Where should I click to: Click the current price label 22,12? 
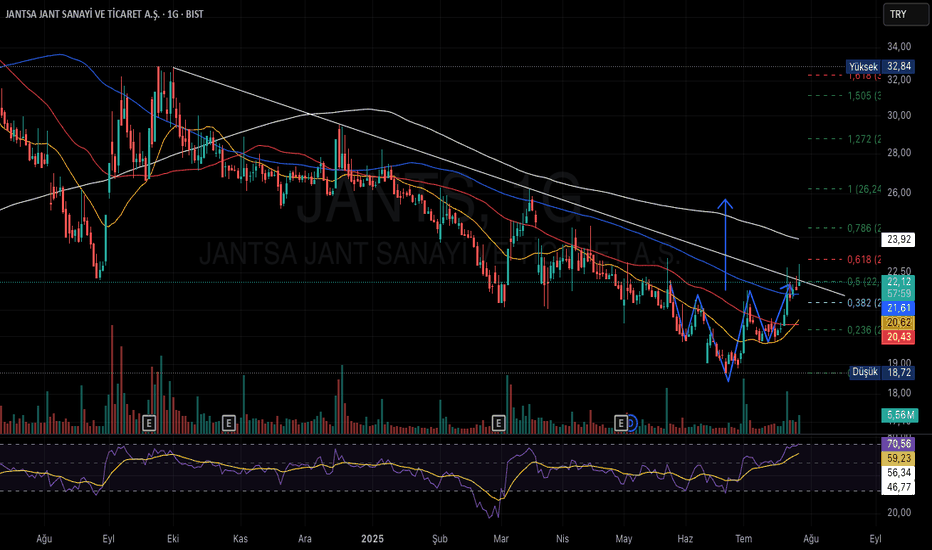pyautogui.click(x=899, y=282)
